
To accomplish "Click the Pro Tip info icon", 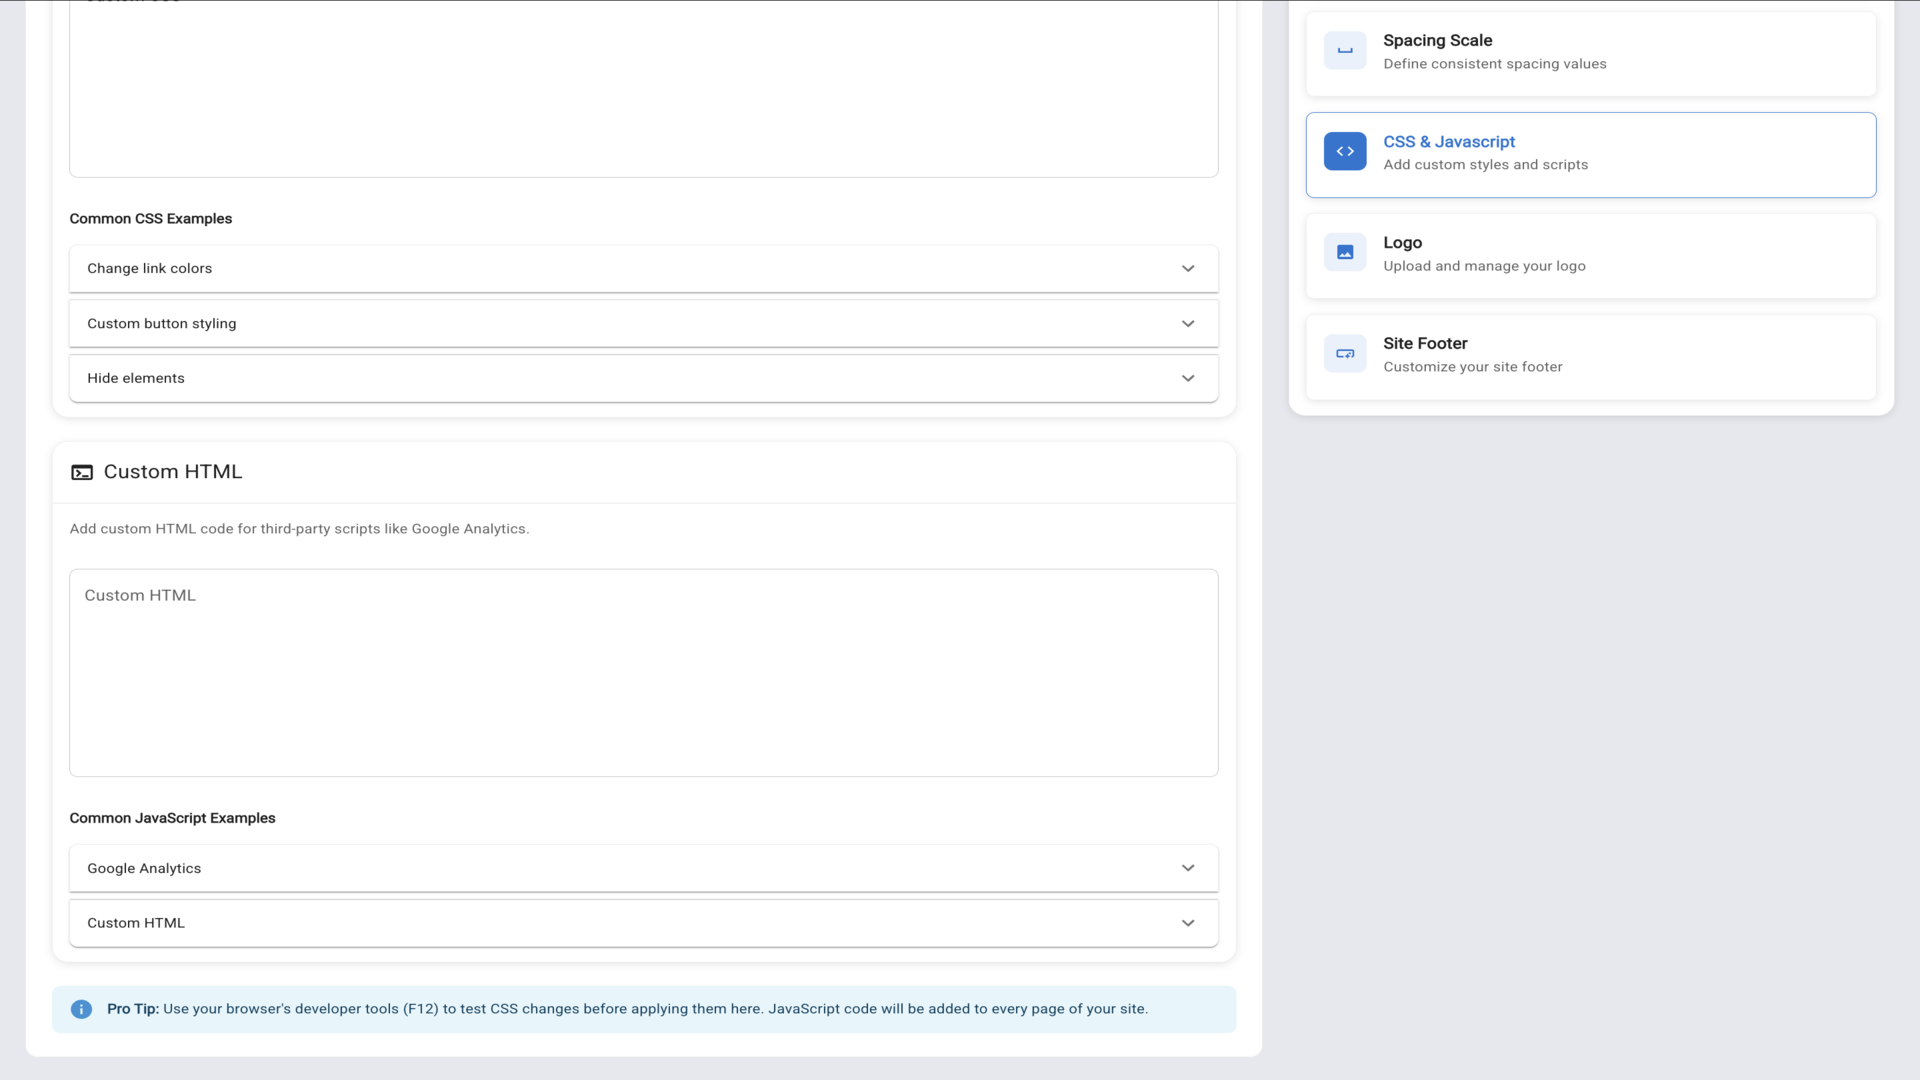I will [x=81, y=1010].
